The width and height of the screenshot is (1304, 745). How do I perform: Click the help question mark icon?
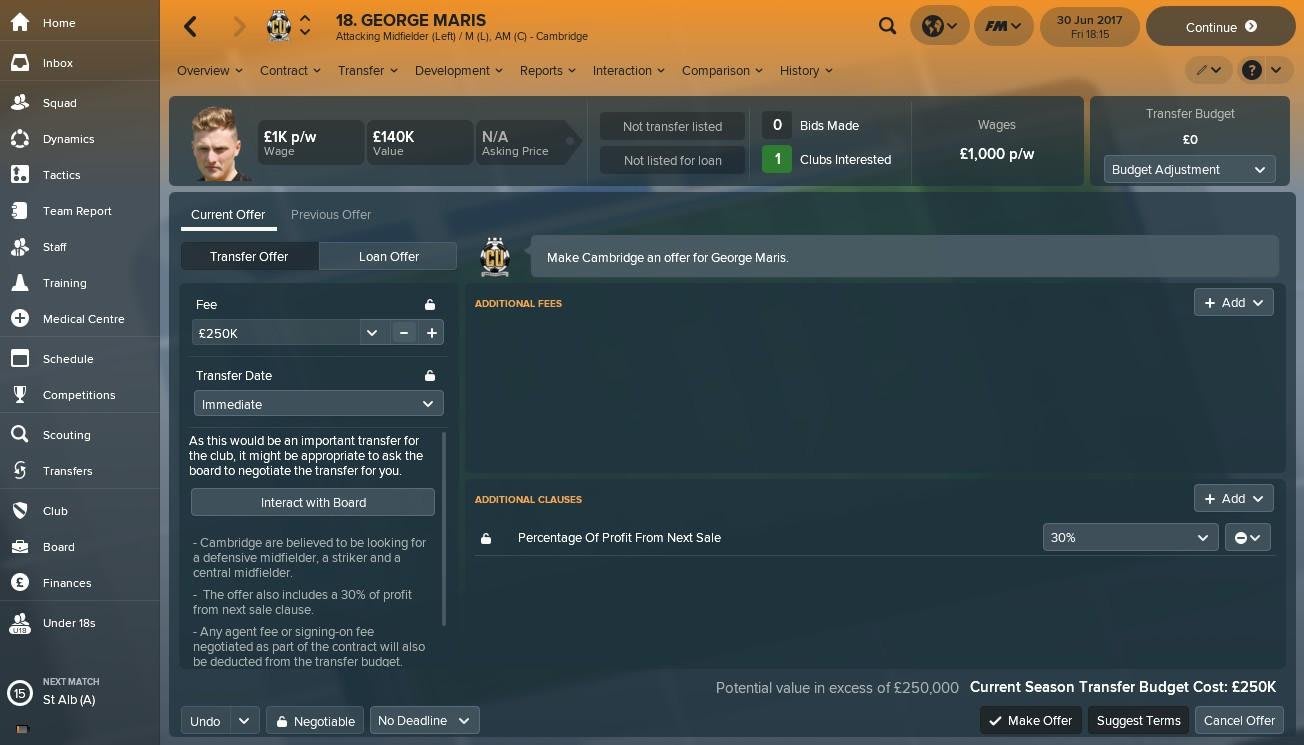[1251, 70]
